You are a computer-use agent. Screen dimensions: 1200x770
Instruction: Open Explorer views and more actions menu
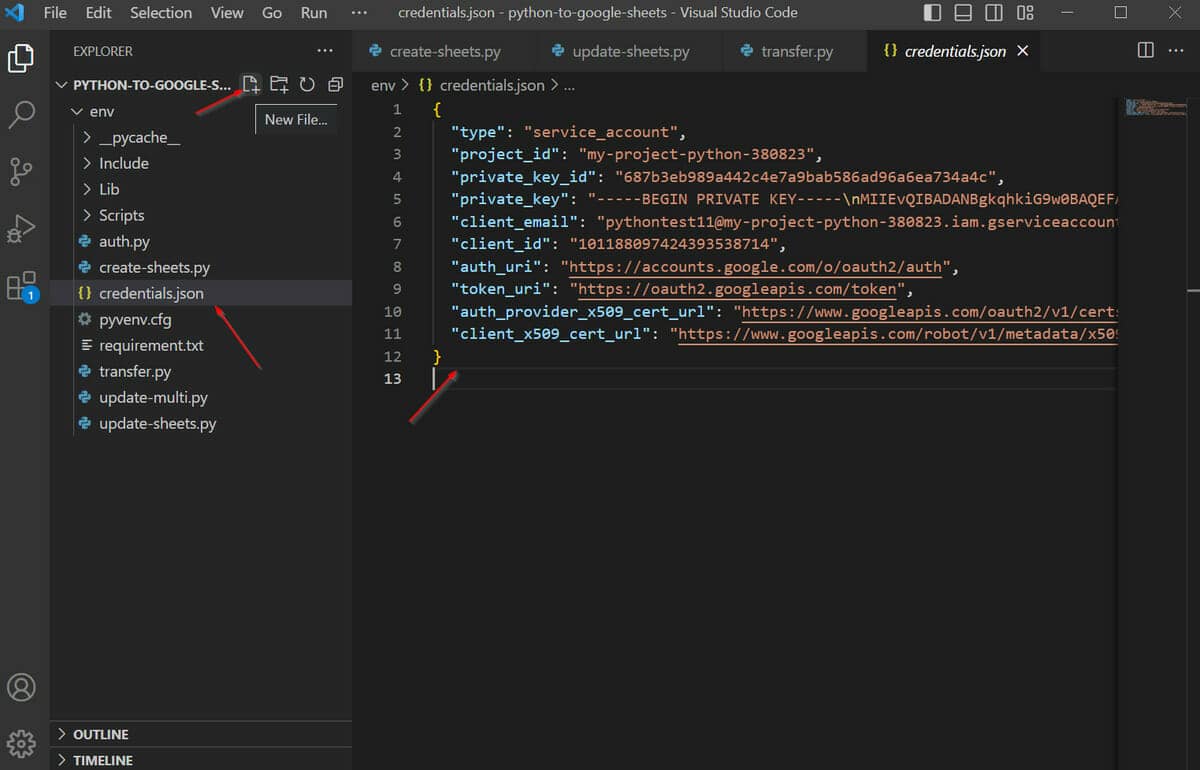325,50
